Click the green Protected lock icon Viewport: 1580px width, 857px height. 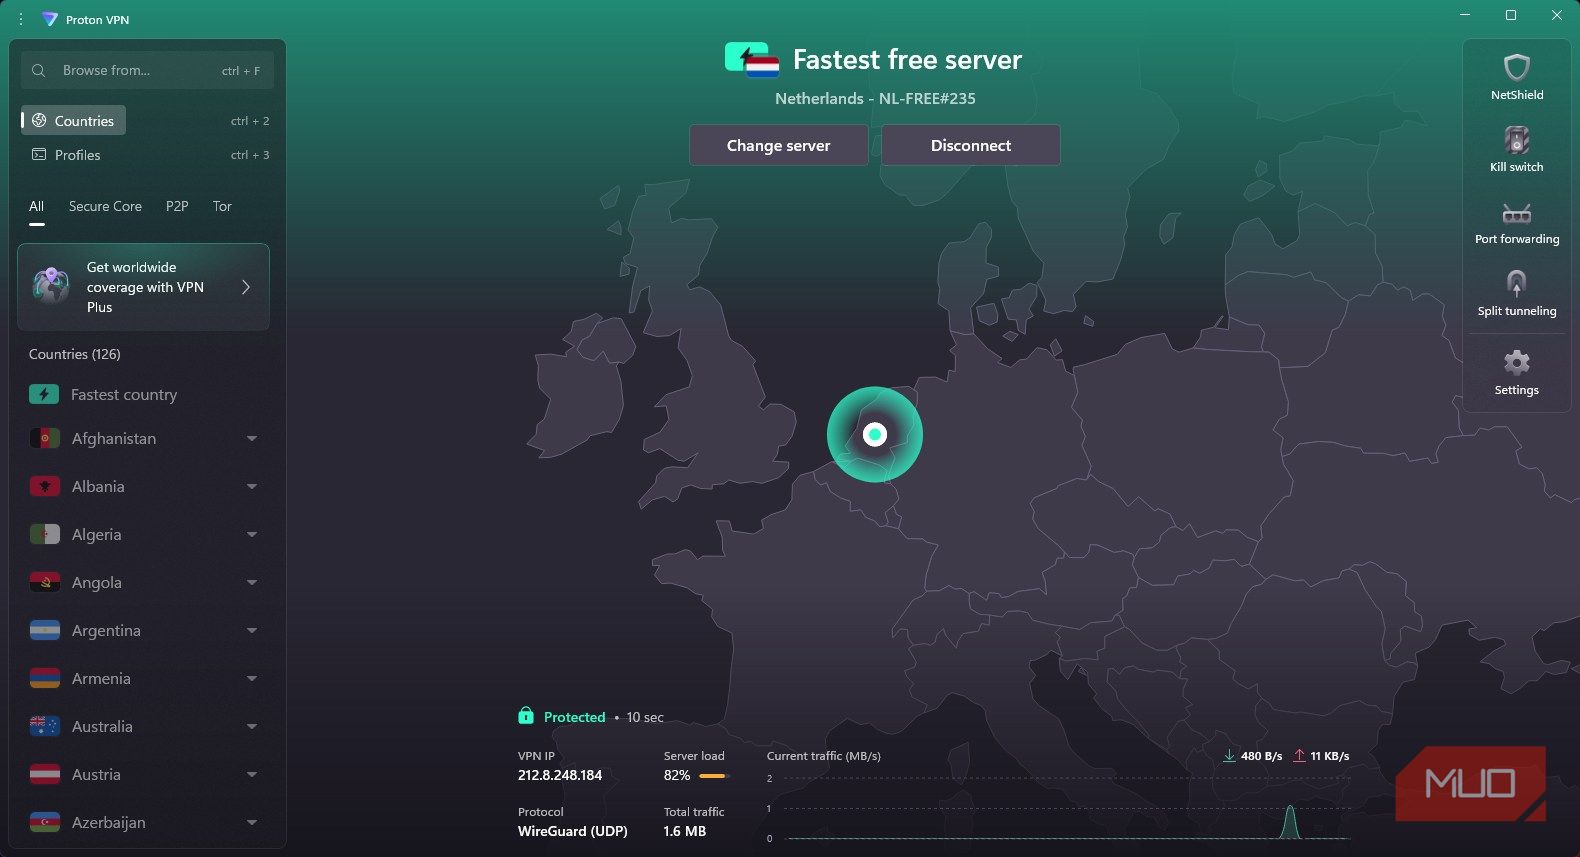click(526, 716)
